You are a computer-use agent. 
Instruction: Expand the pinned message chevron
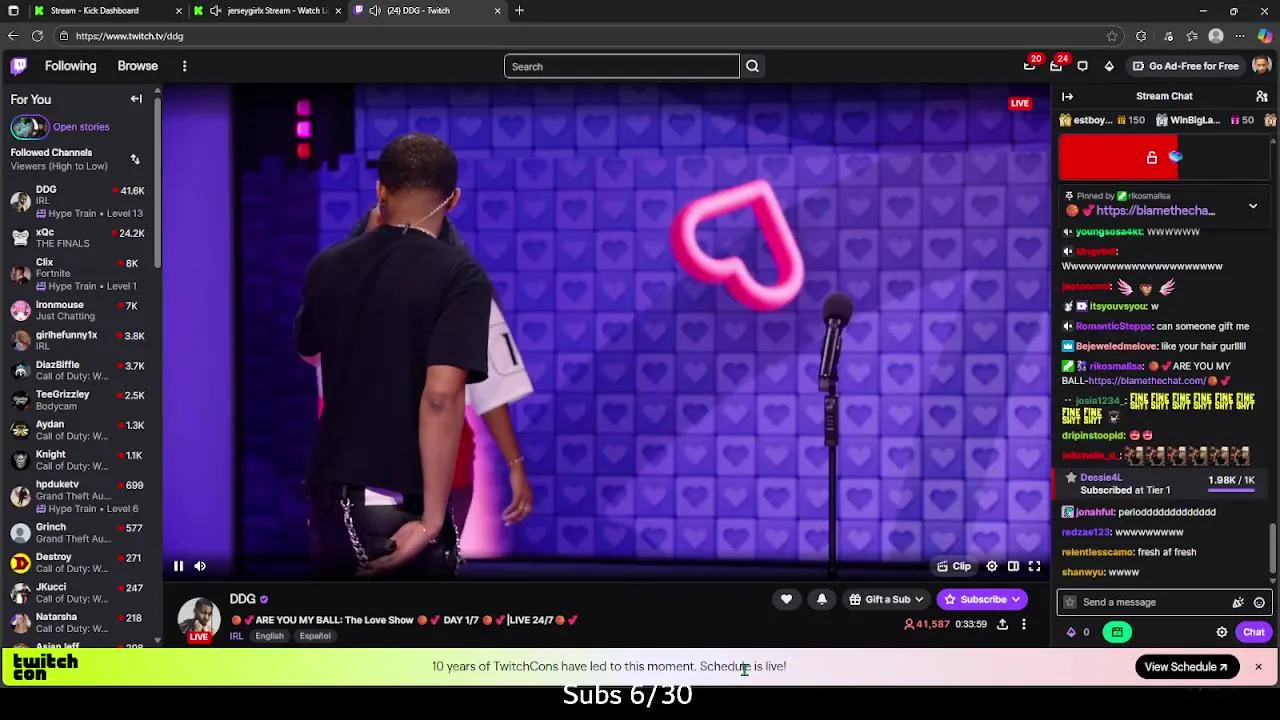coord(1253,206)
